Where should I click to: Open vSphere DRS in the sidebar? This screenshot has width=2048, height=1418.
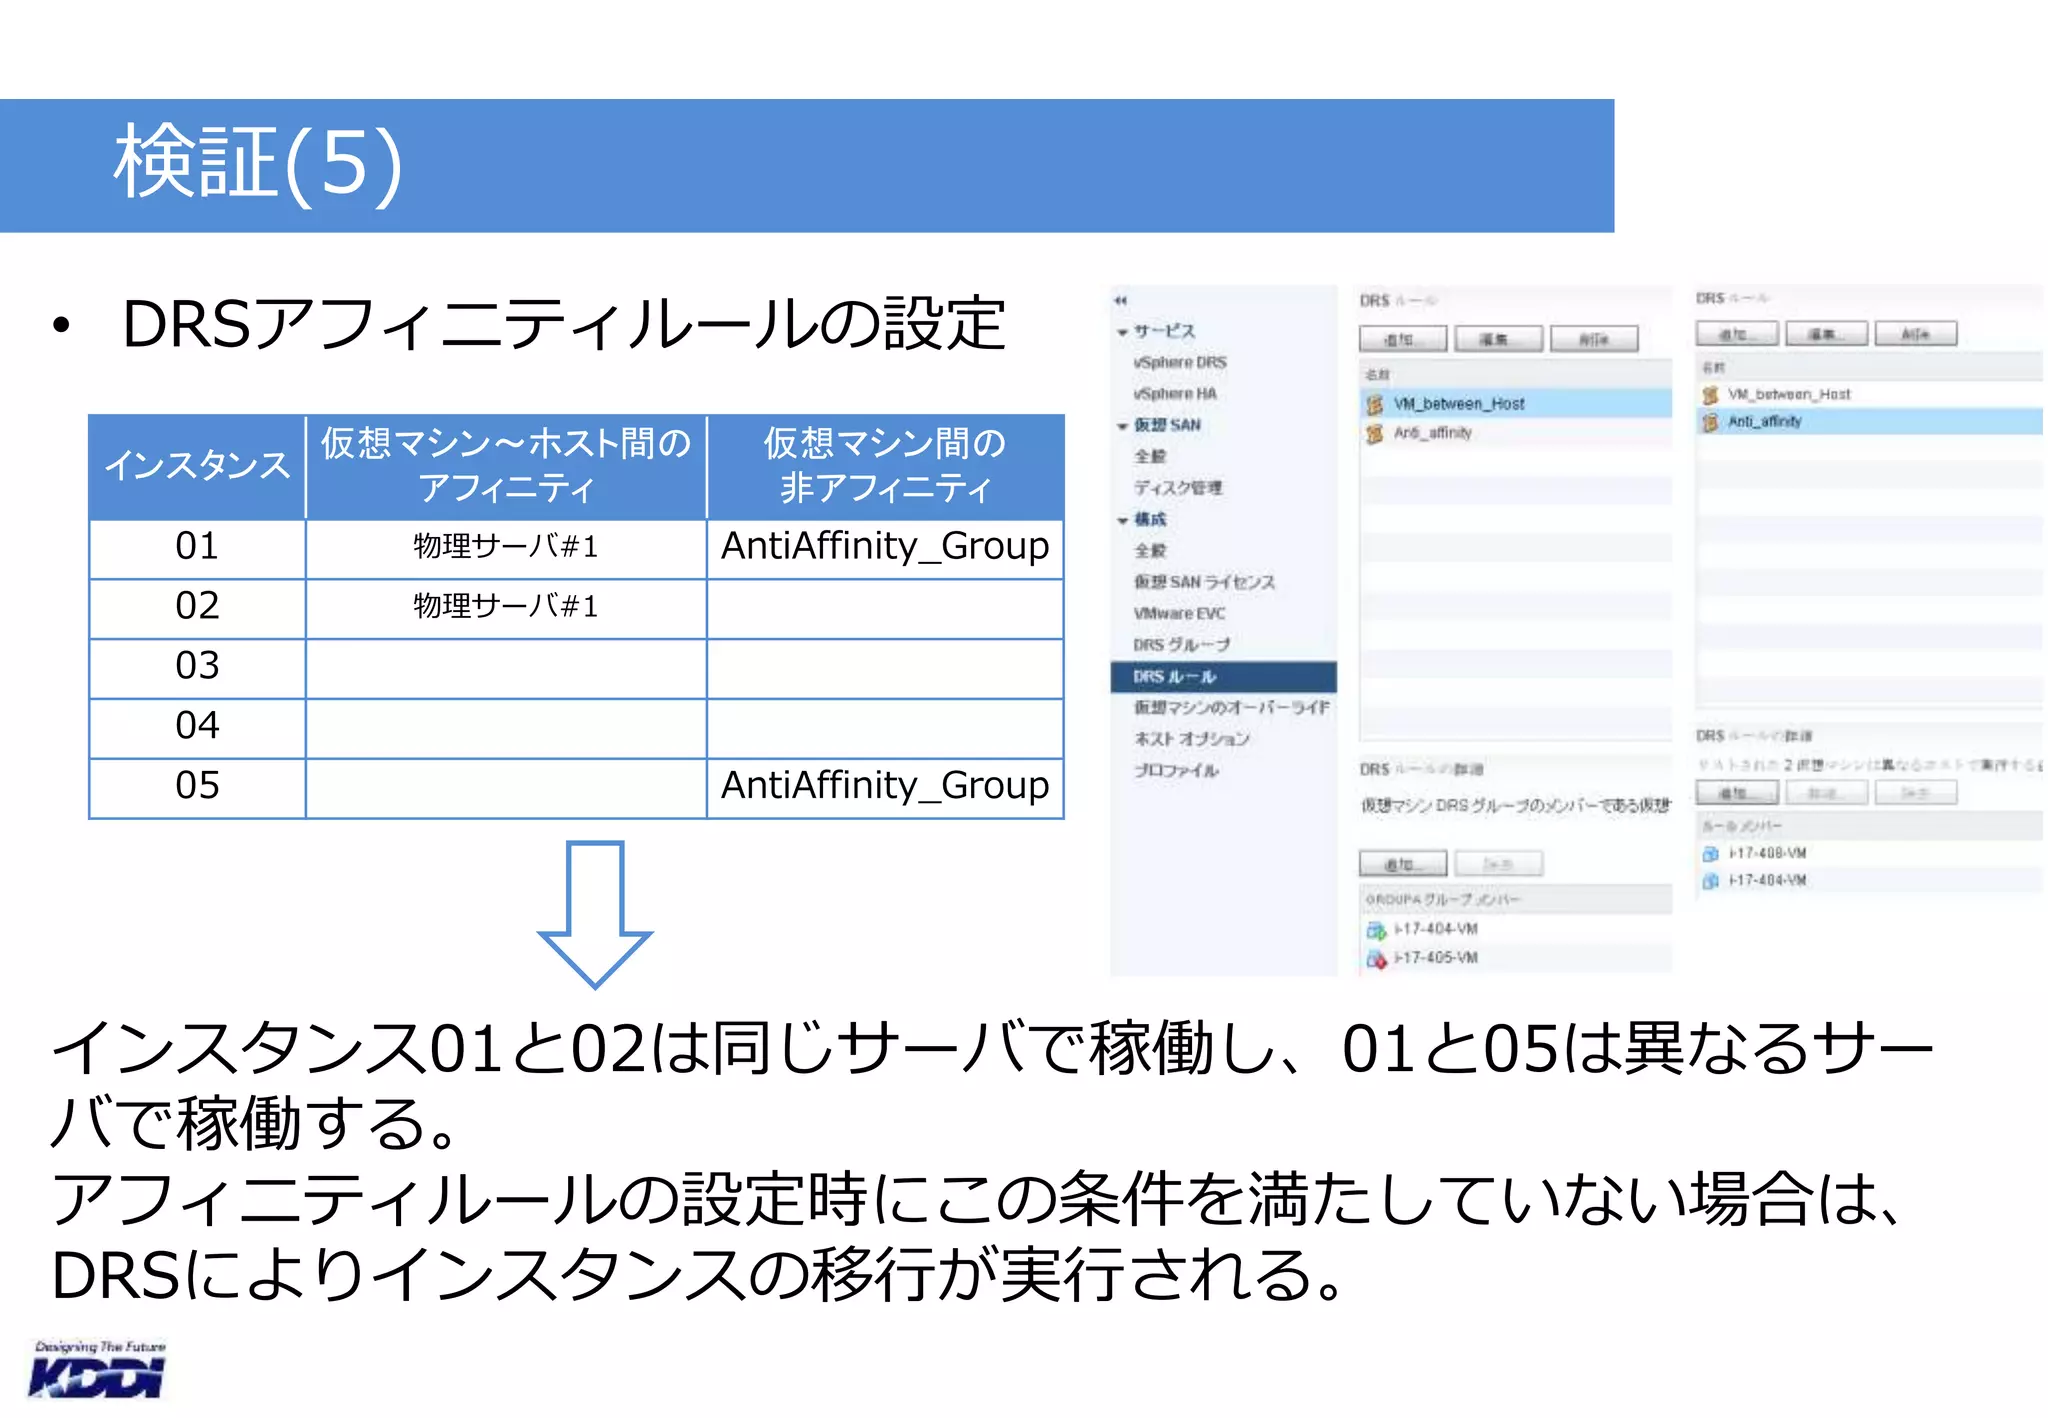pos(1179,363)
